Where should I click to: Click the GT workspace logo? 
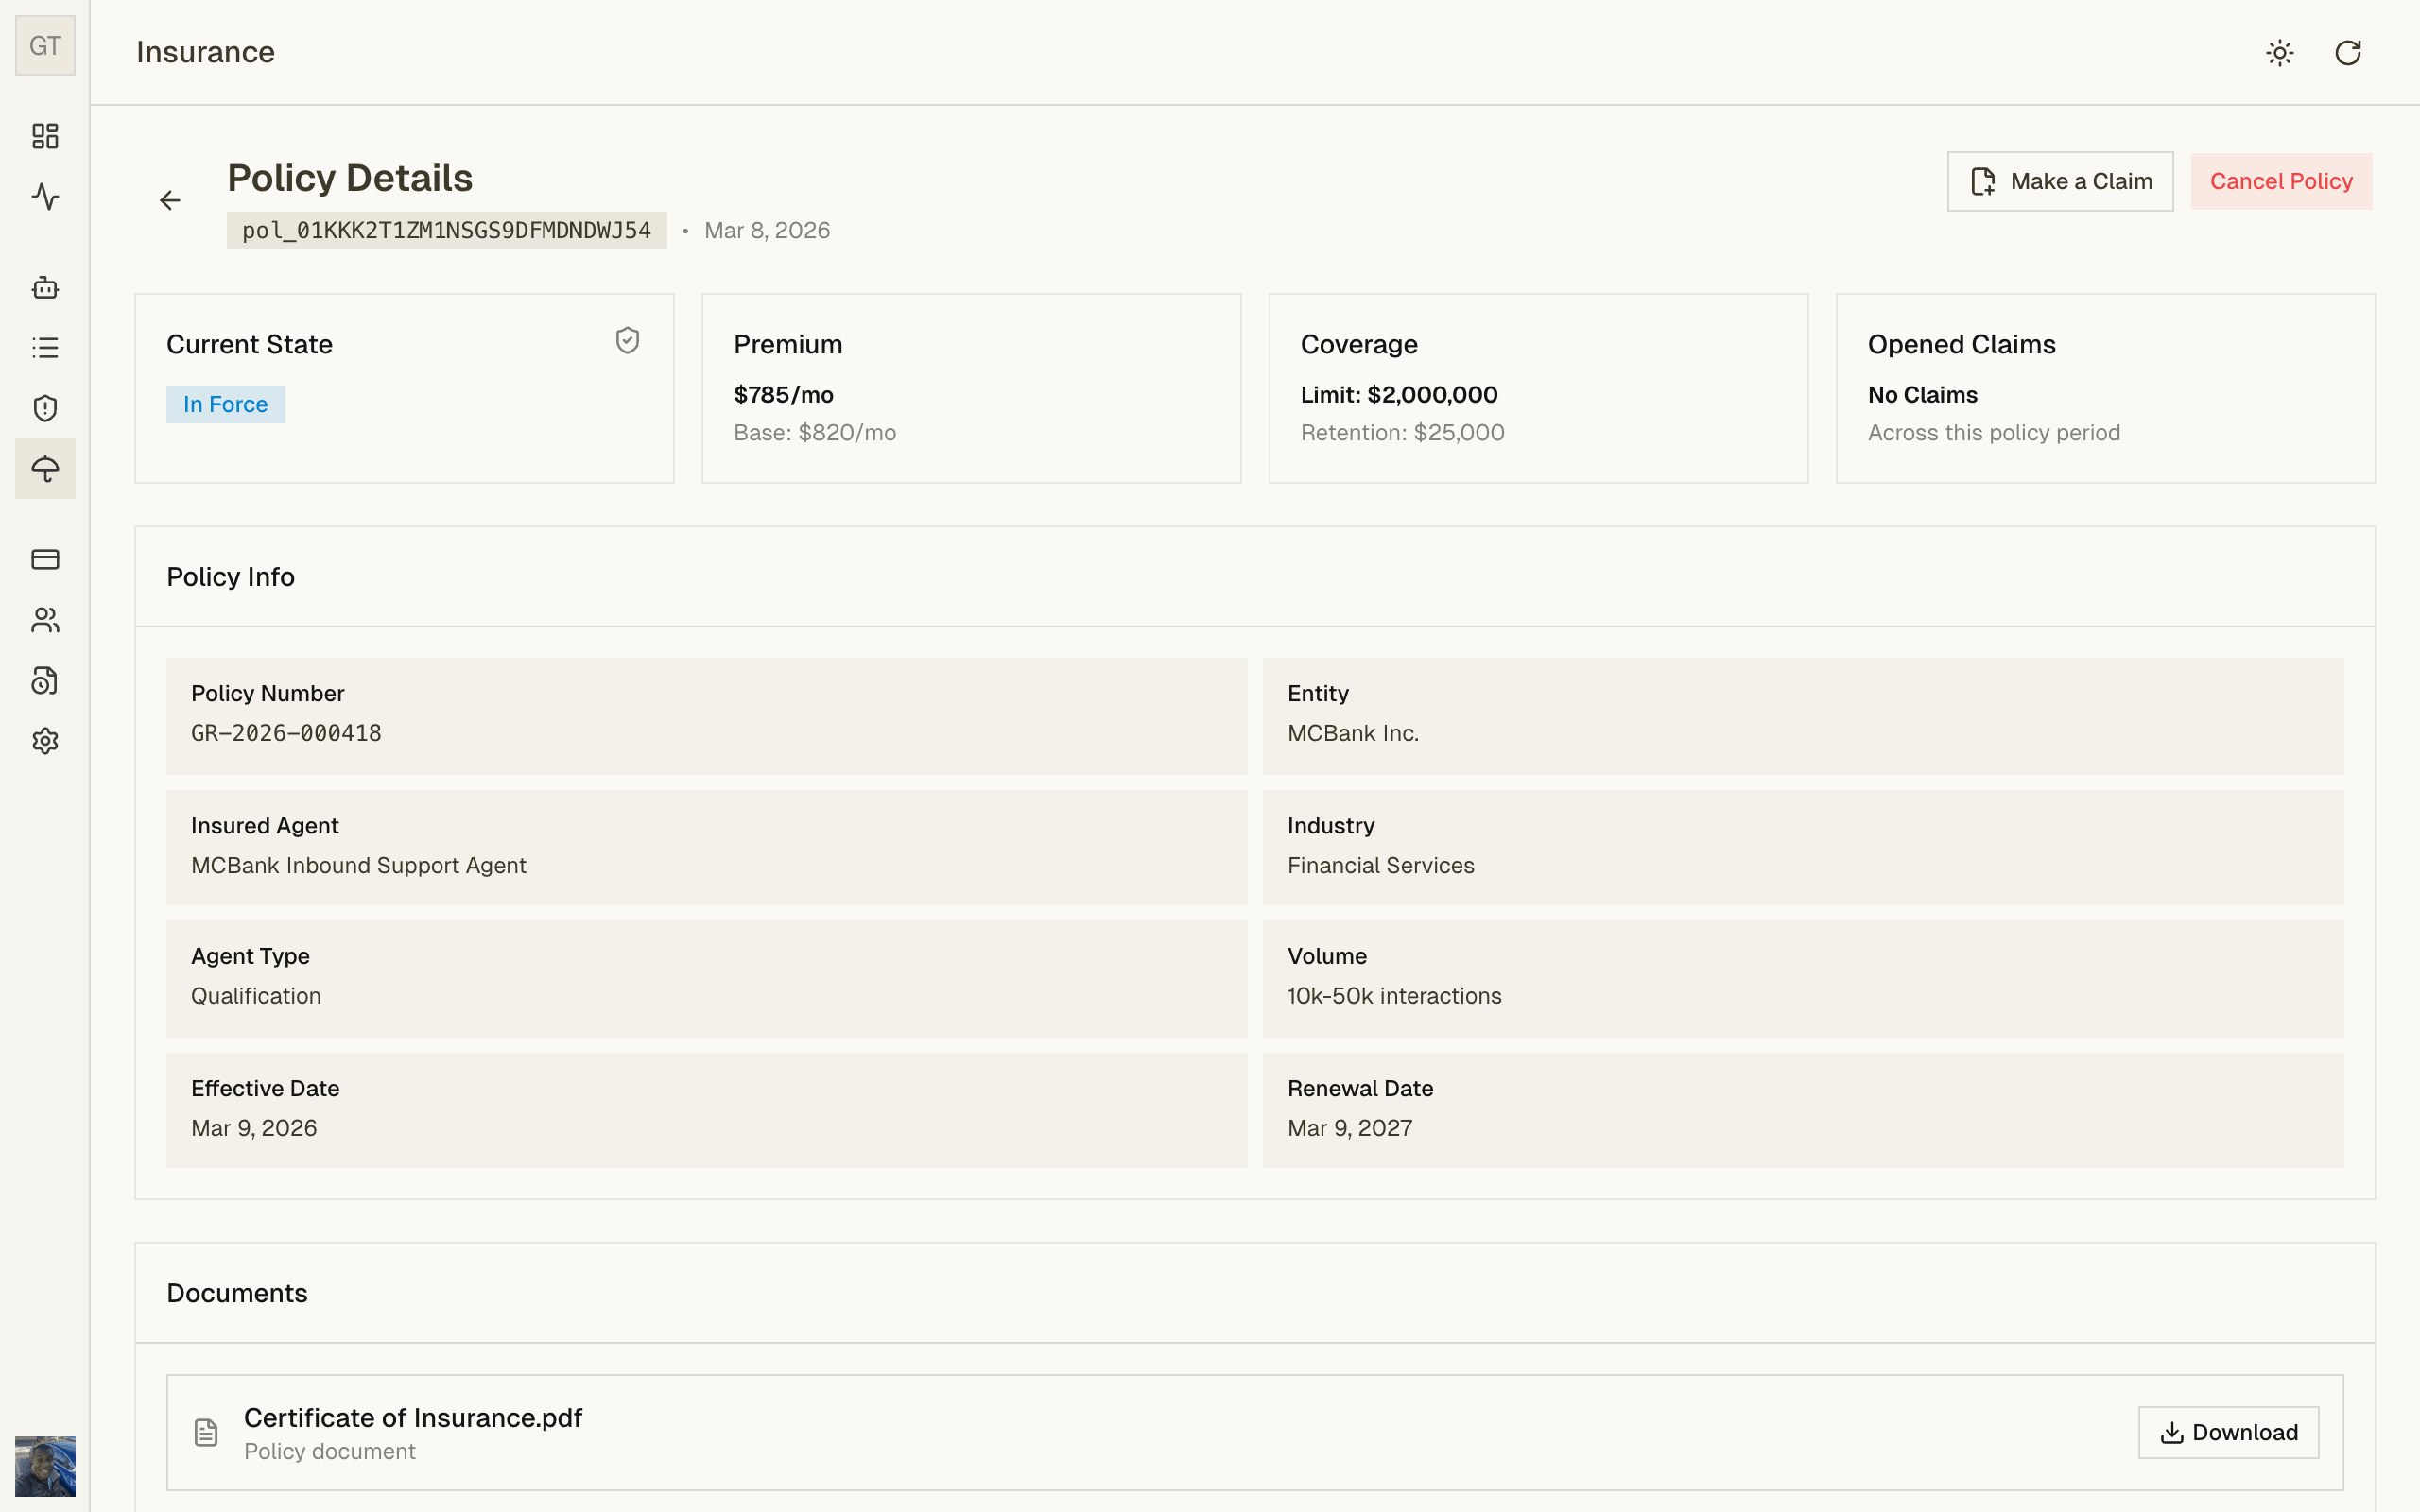pos(45,46)
